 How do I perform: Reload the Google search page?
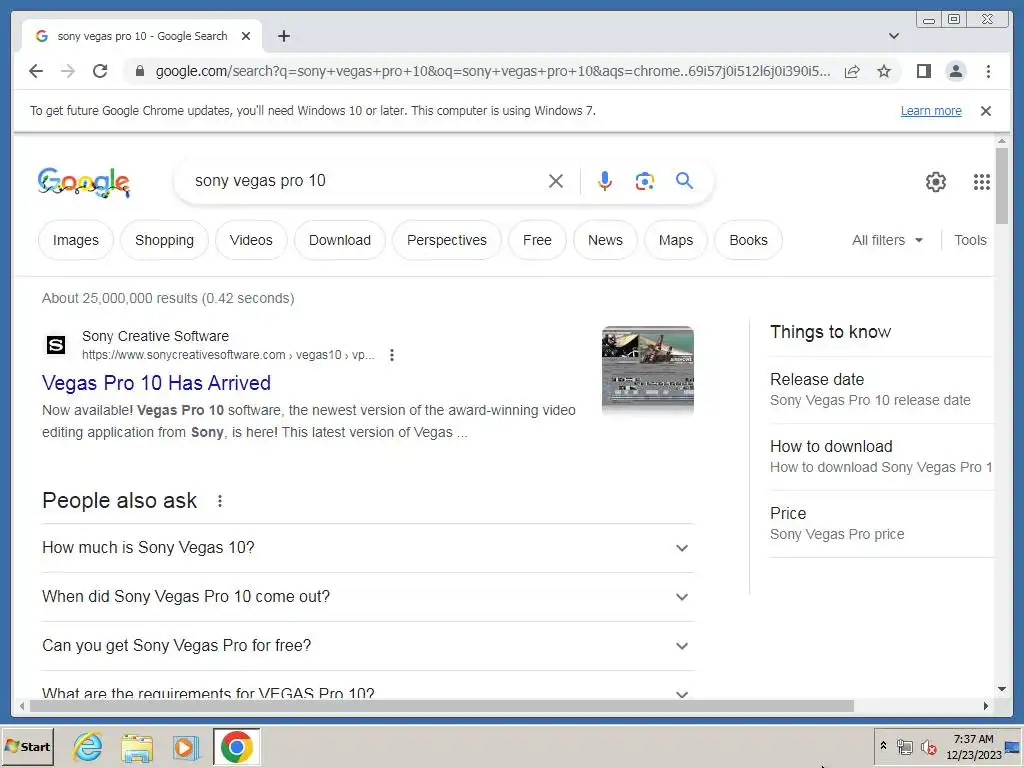(x=100, y=71)
